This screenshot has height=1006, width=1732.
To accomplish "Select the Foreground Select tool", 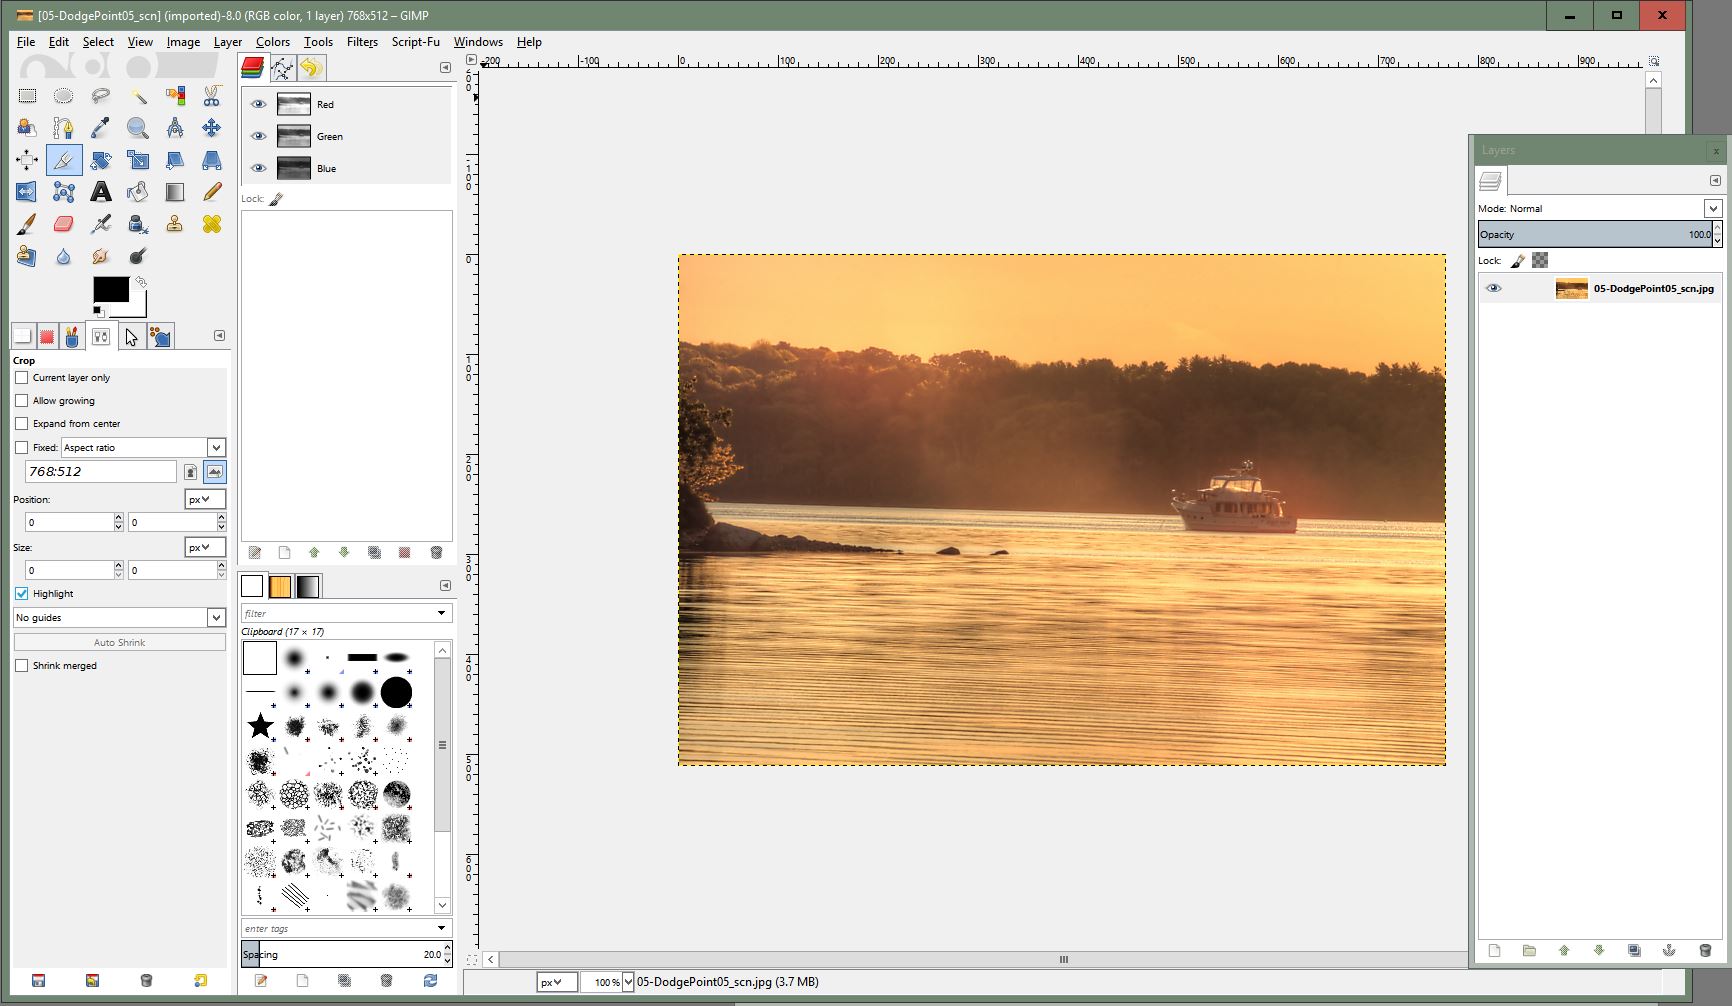I will tap(27, 128).
